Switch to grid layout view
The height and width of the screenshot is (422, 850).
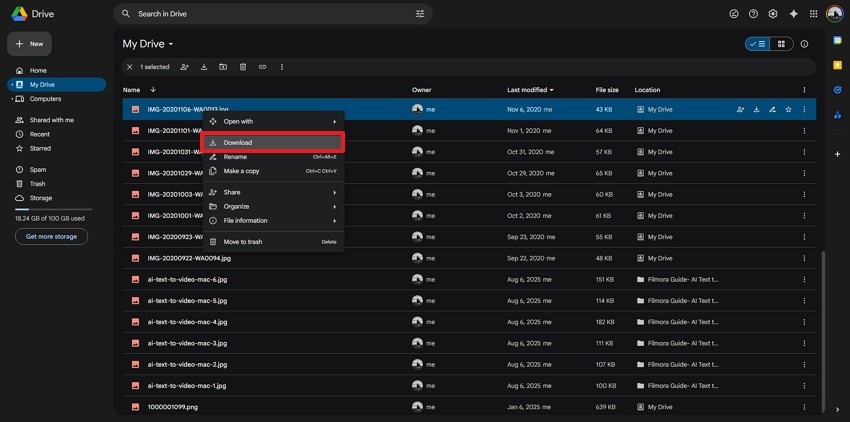781,44
